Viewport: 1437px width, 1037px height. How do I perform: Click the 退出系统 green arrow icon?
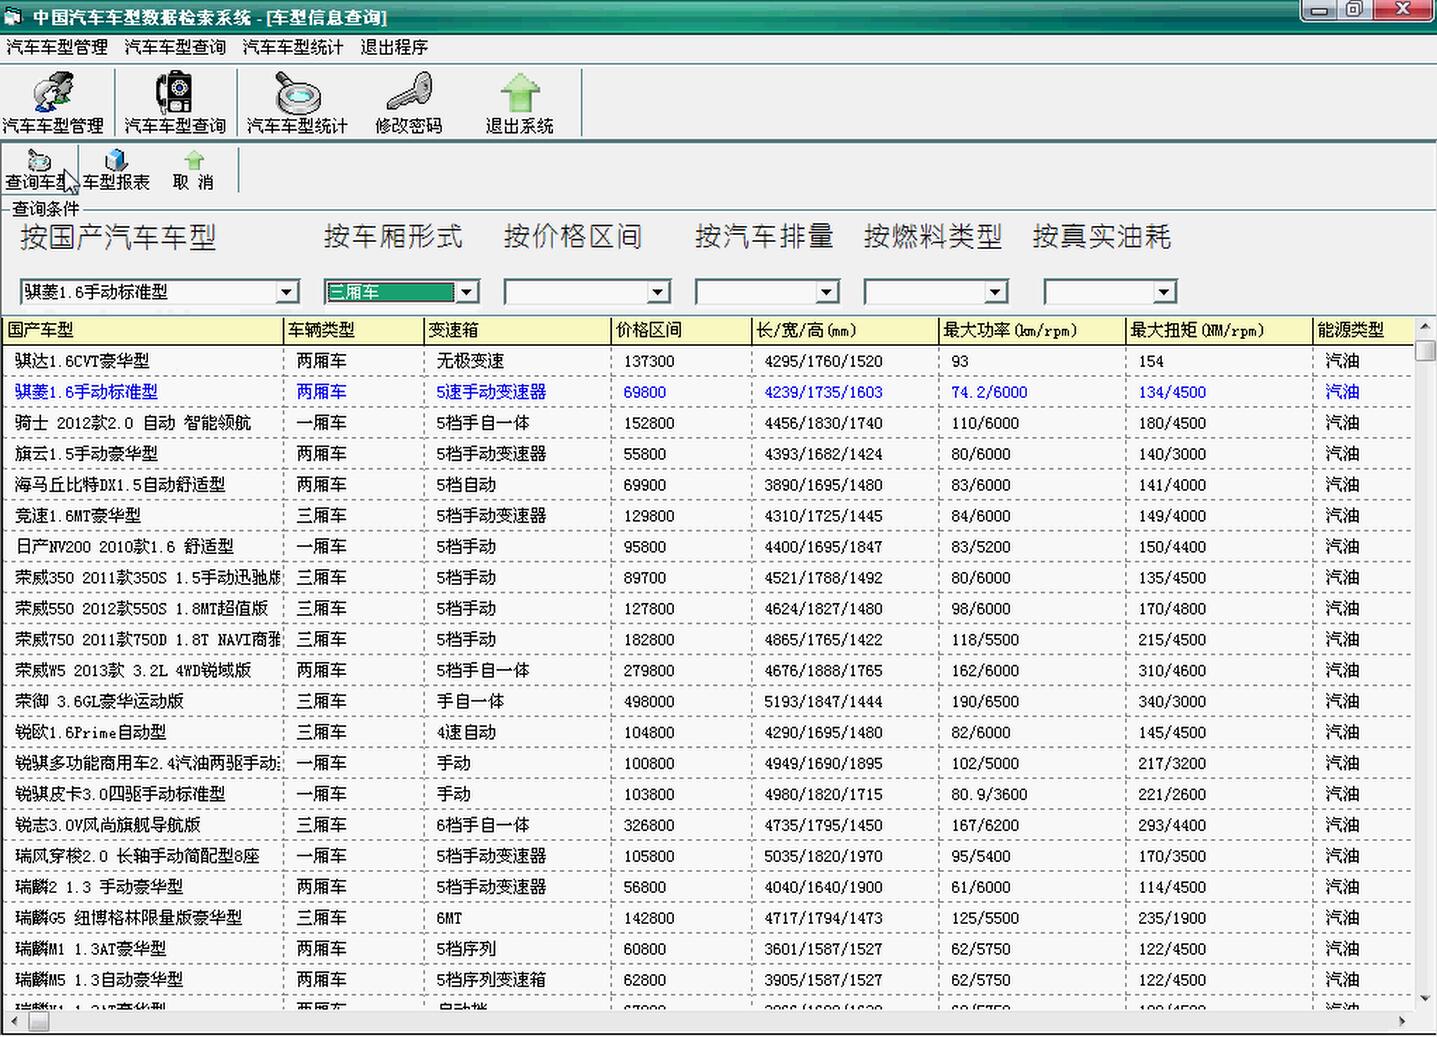pyautogui.click(x=519, y=104)
